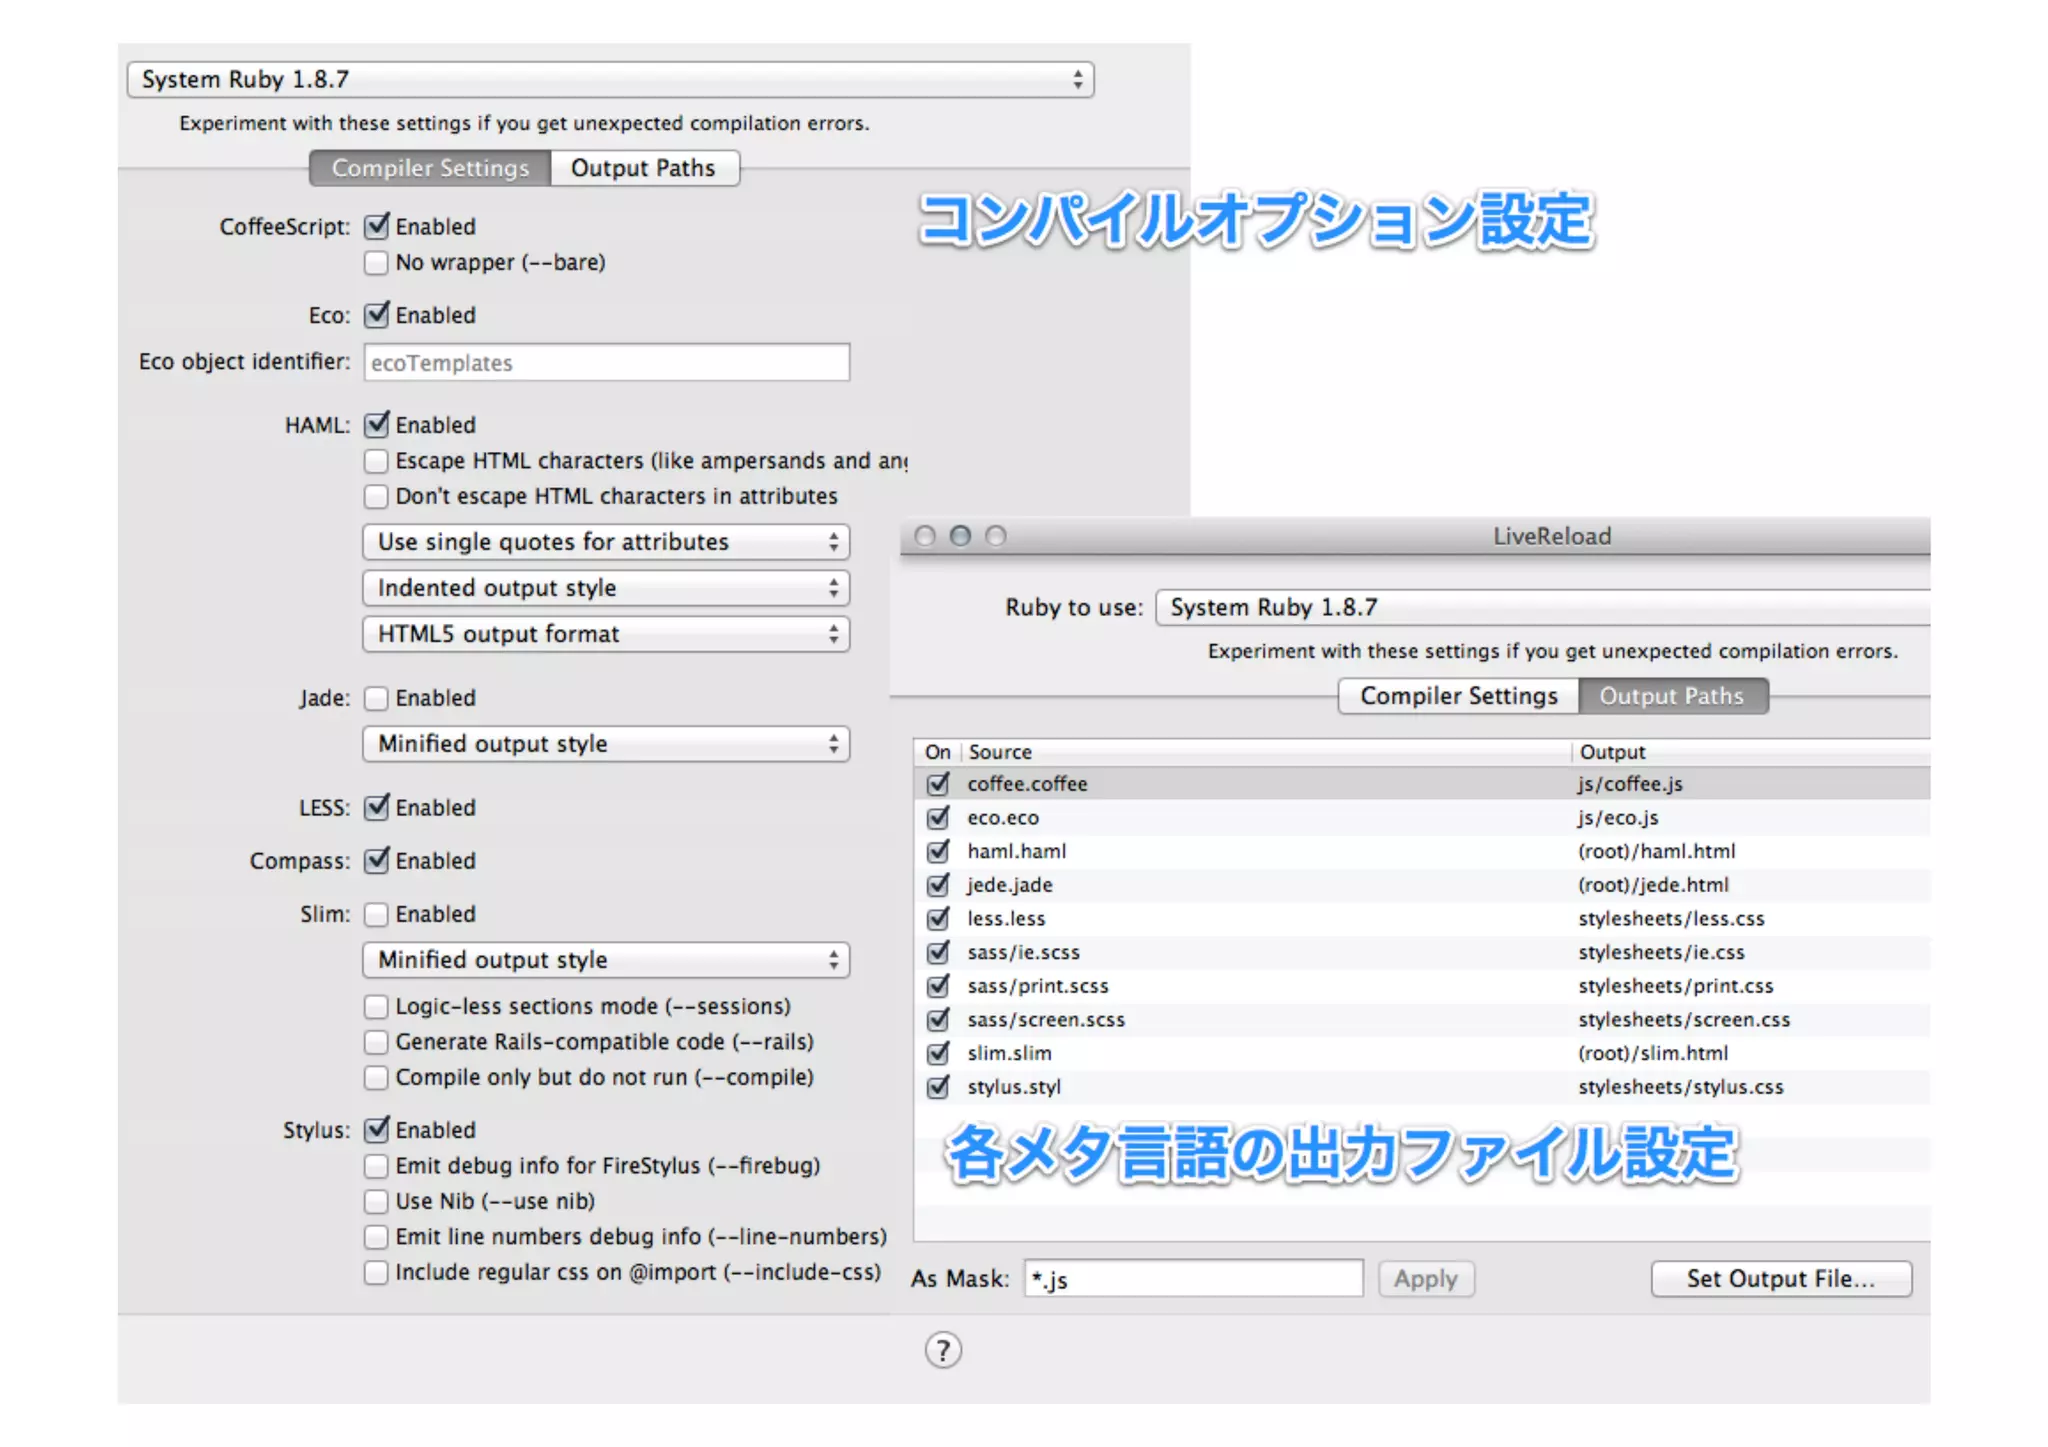The height and width of the screenshot is (1447, 2048).
Task: Click the Set Output File... button
Action: [x=1780, y=1279]
